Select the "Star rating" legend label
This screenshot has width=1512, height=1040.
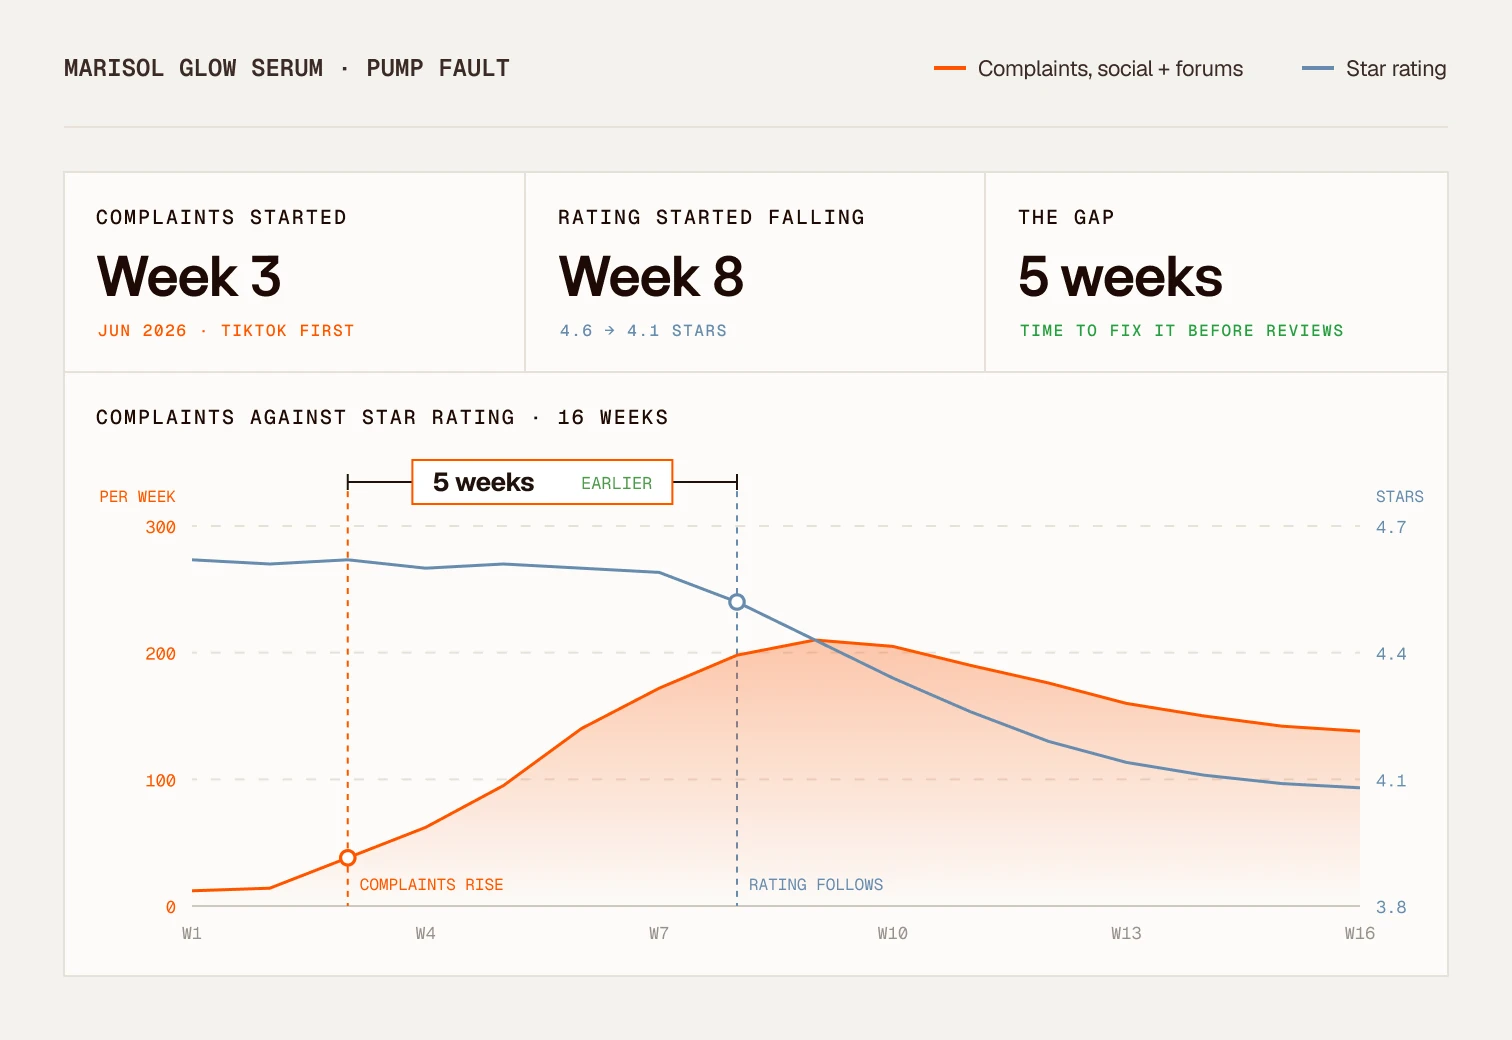click(x=1396, y=69)
